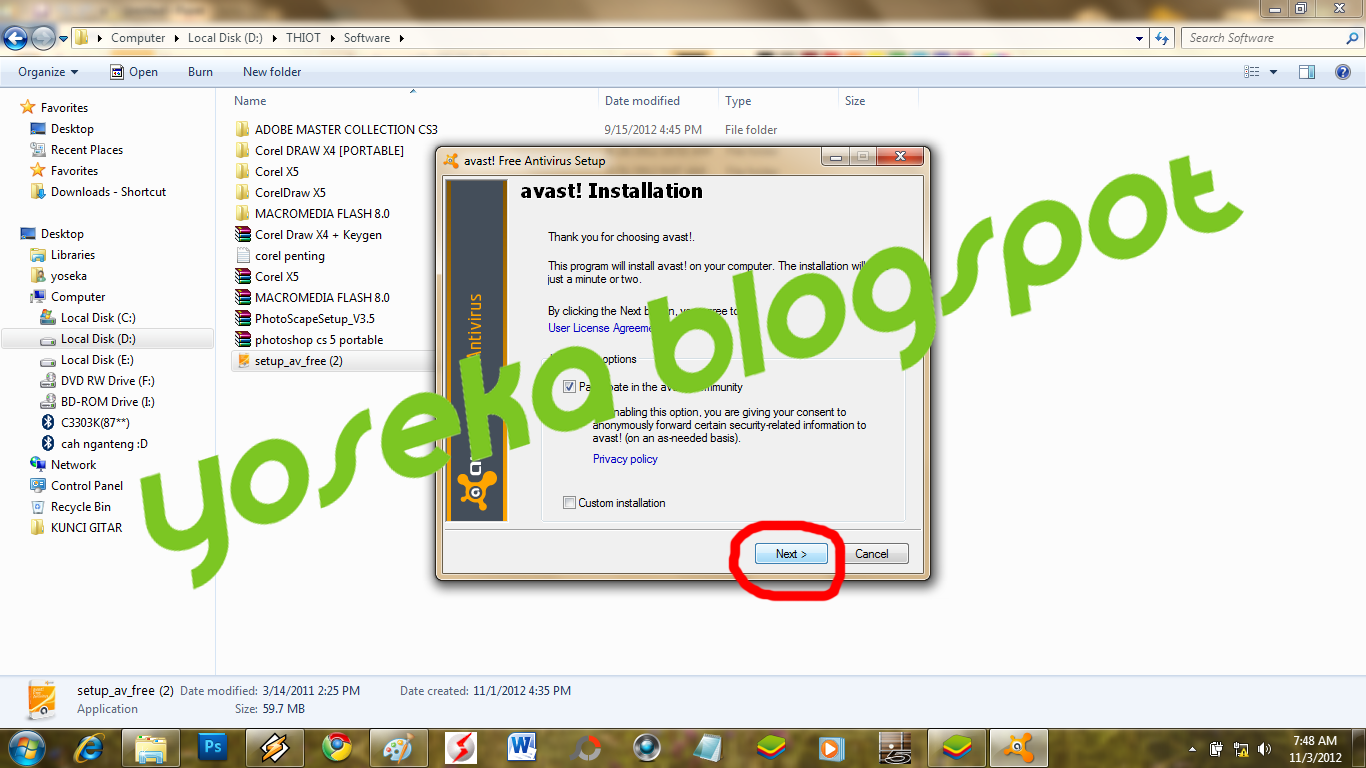This screenshot has height=768, width=1366.
Task: Refresh the Software folder view
Action: click(1162, 38)
